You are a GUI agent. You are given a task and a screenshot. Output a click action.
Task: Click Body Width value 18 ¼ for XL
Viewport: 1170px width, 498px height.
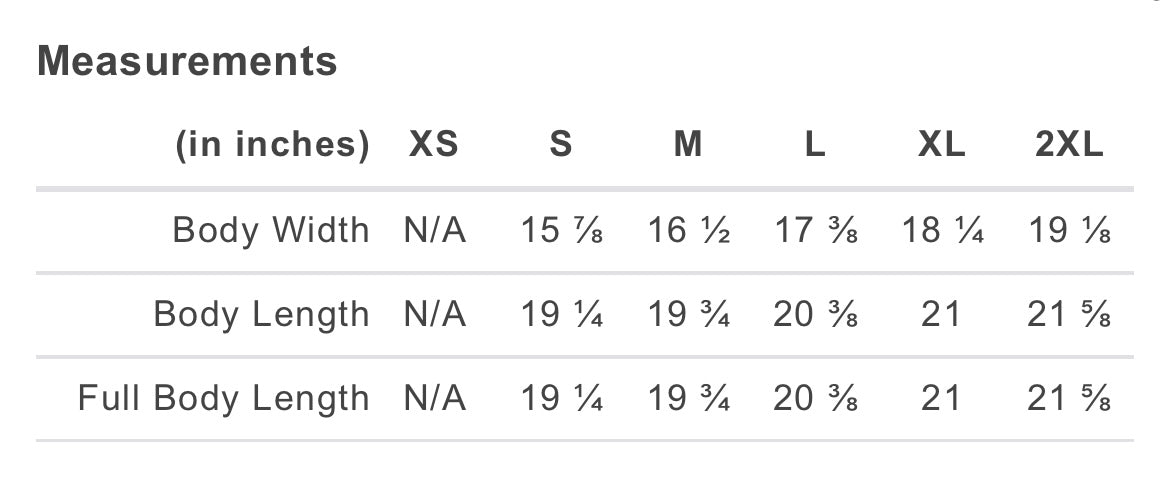click(x=942, y=230)
